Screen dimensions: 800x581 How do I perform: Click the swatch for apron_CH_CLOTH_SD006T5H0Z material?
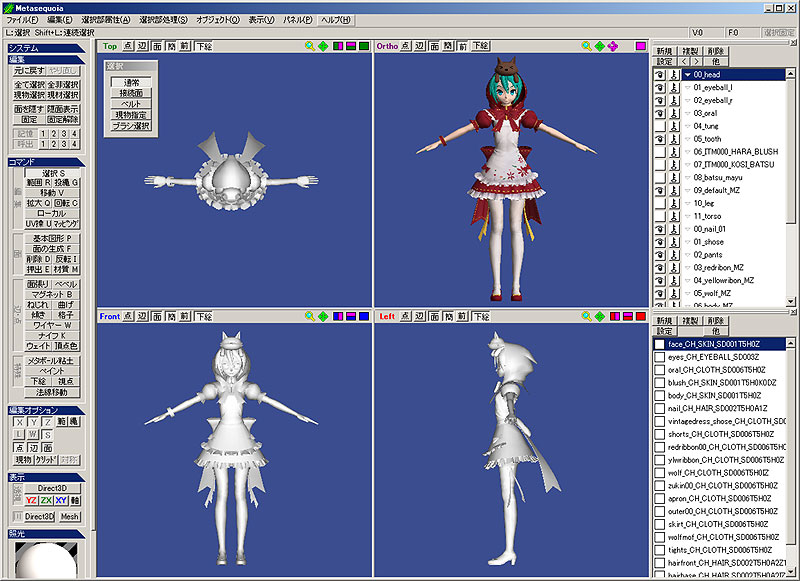[x=660, y=498]
